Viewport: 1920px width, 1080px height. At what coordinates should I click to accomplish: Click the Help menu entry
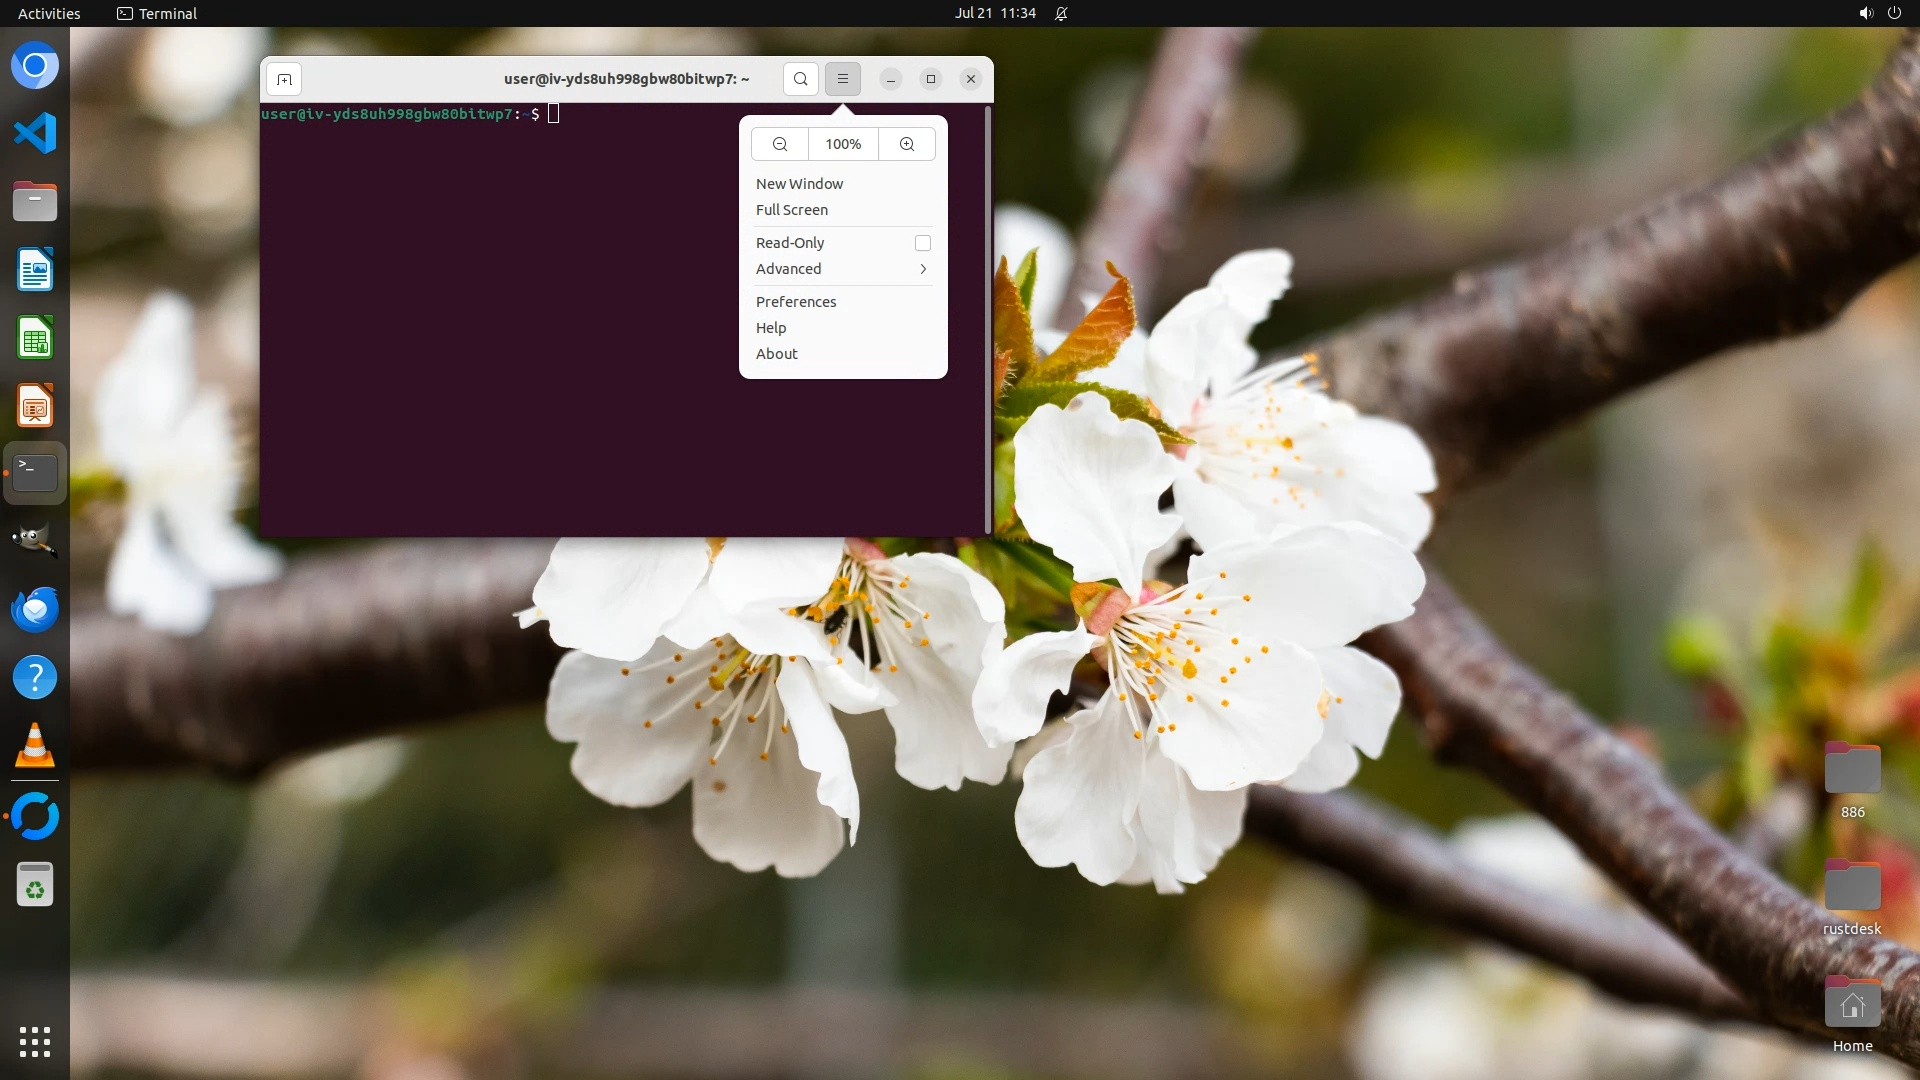[x=770, y=328]
